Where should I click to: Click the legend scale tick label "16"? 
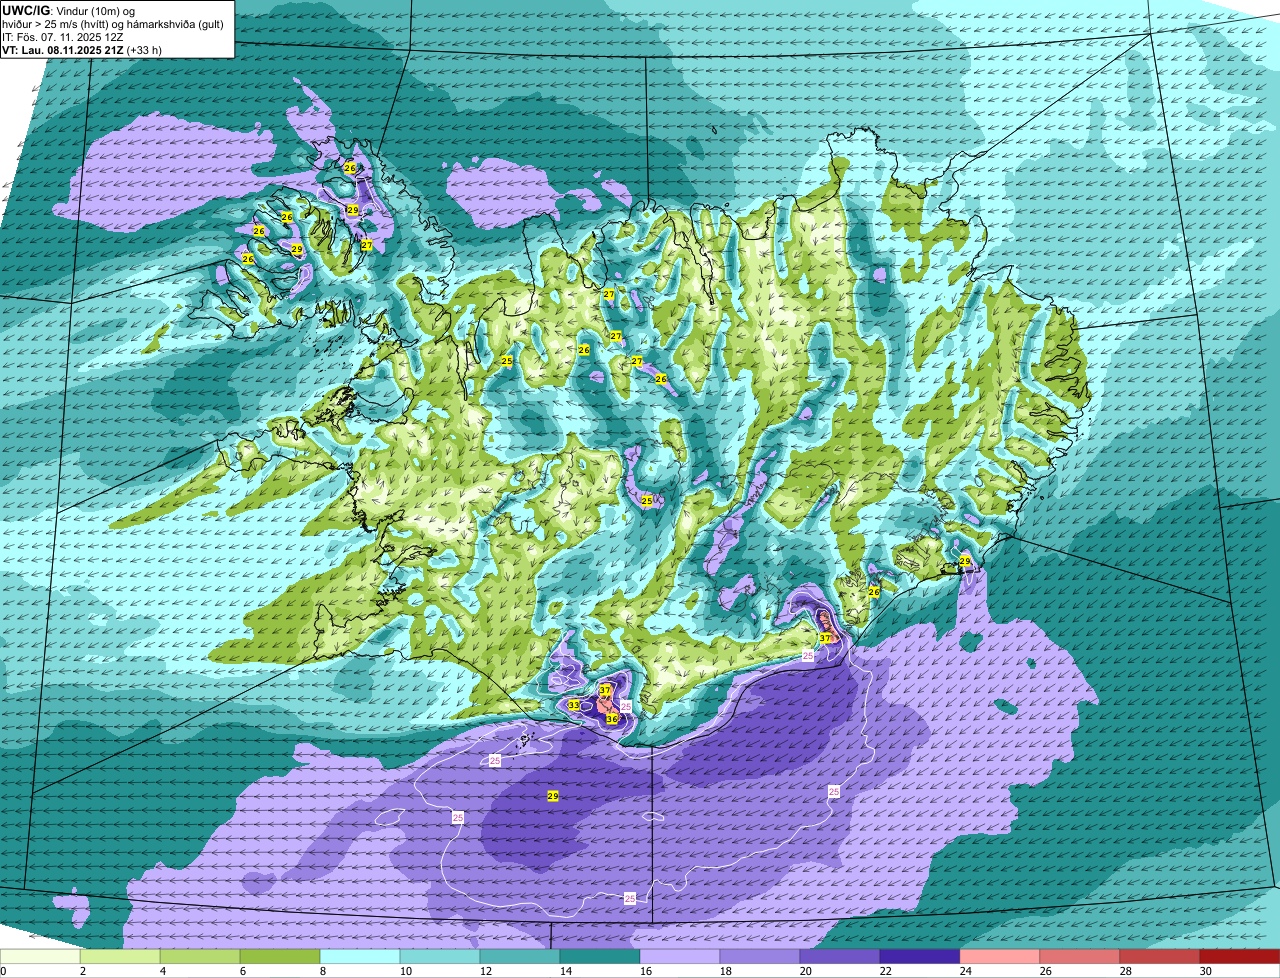645,971
